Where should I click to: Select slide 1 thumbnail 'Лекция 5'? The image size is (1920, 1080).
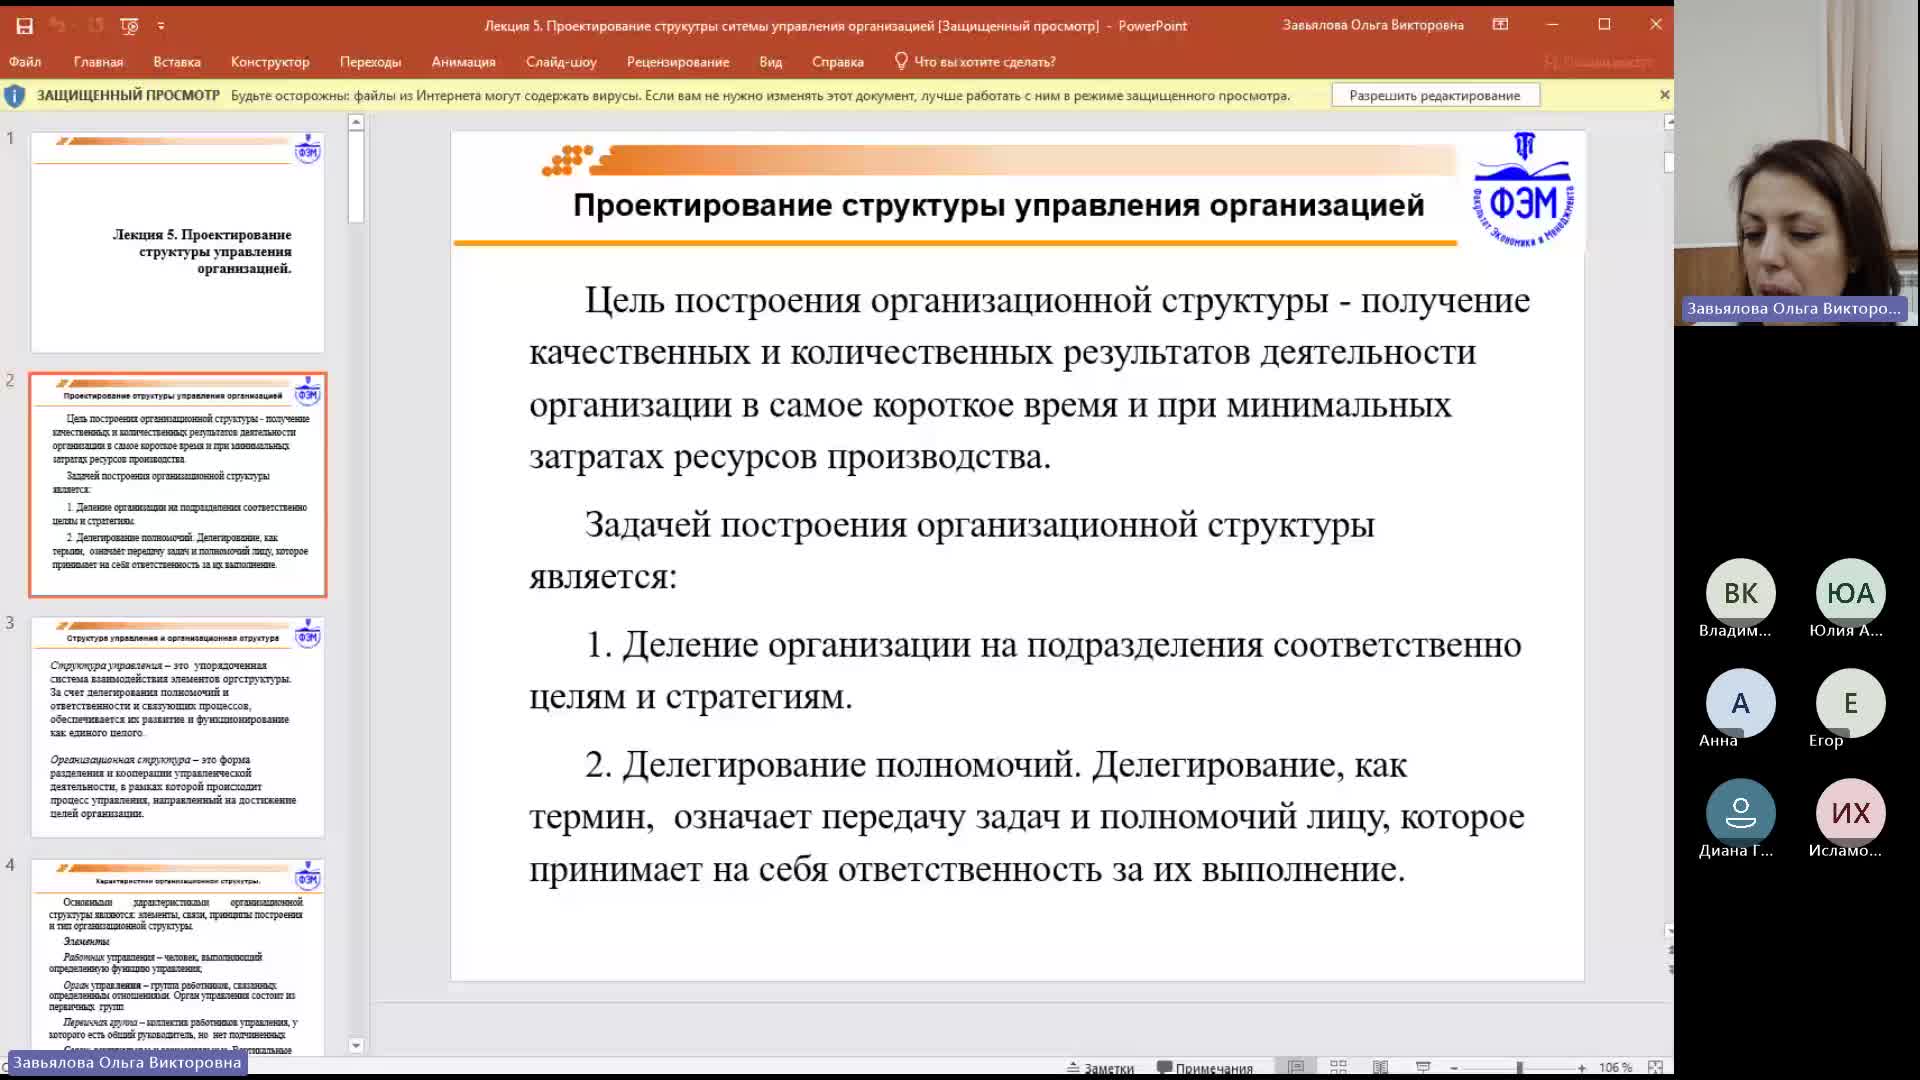(177, 242)
